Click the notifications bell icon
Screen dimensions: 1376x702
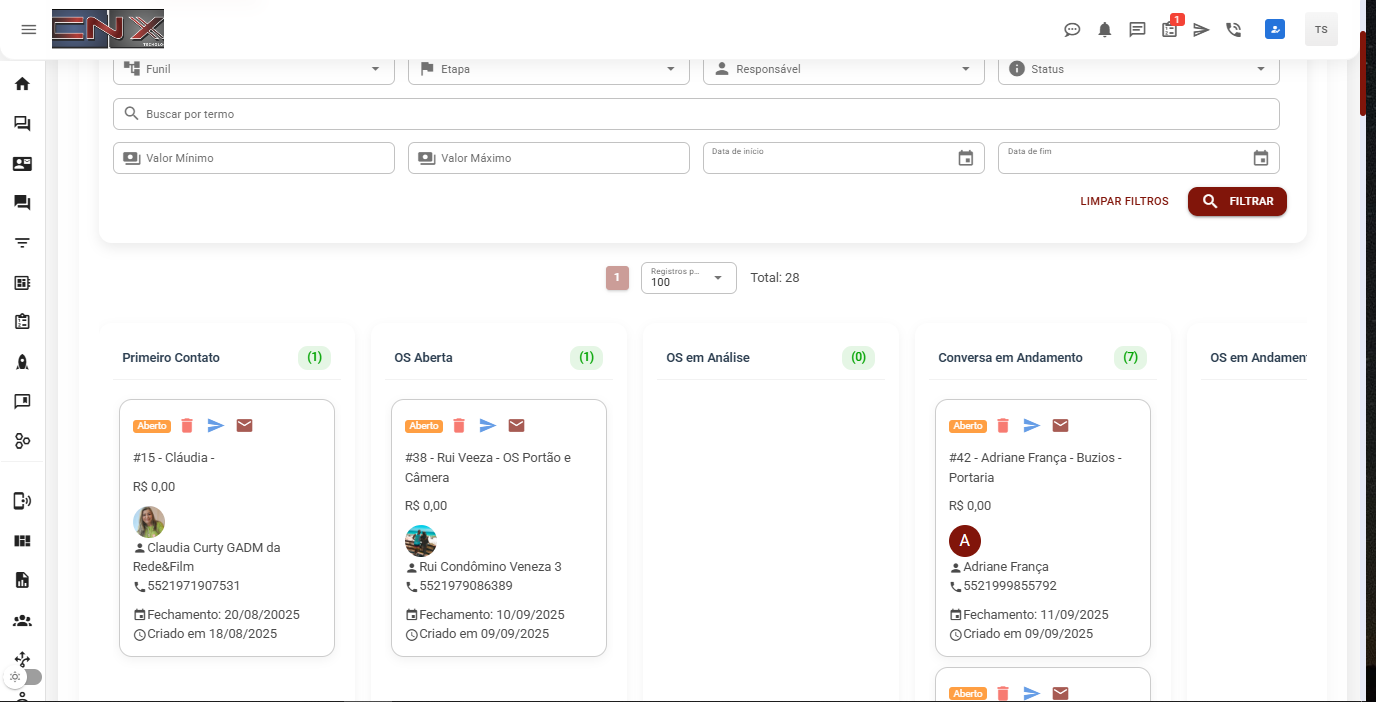click(1104, 30)
